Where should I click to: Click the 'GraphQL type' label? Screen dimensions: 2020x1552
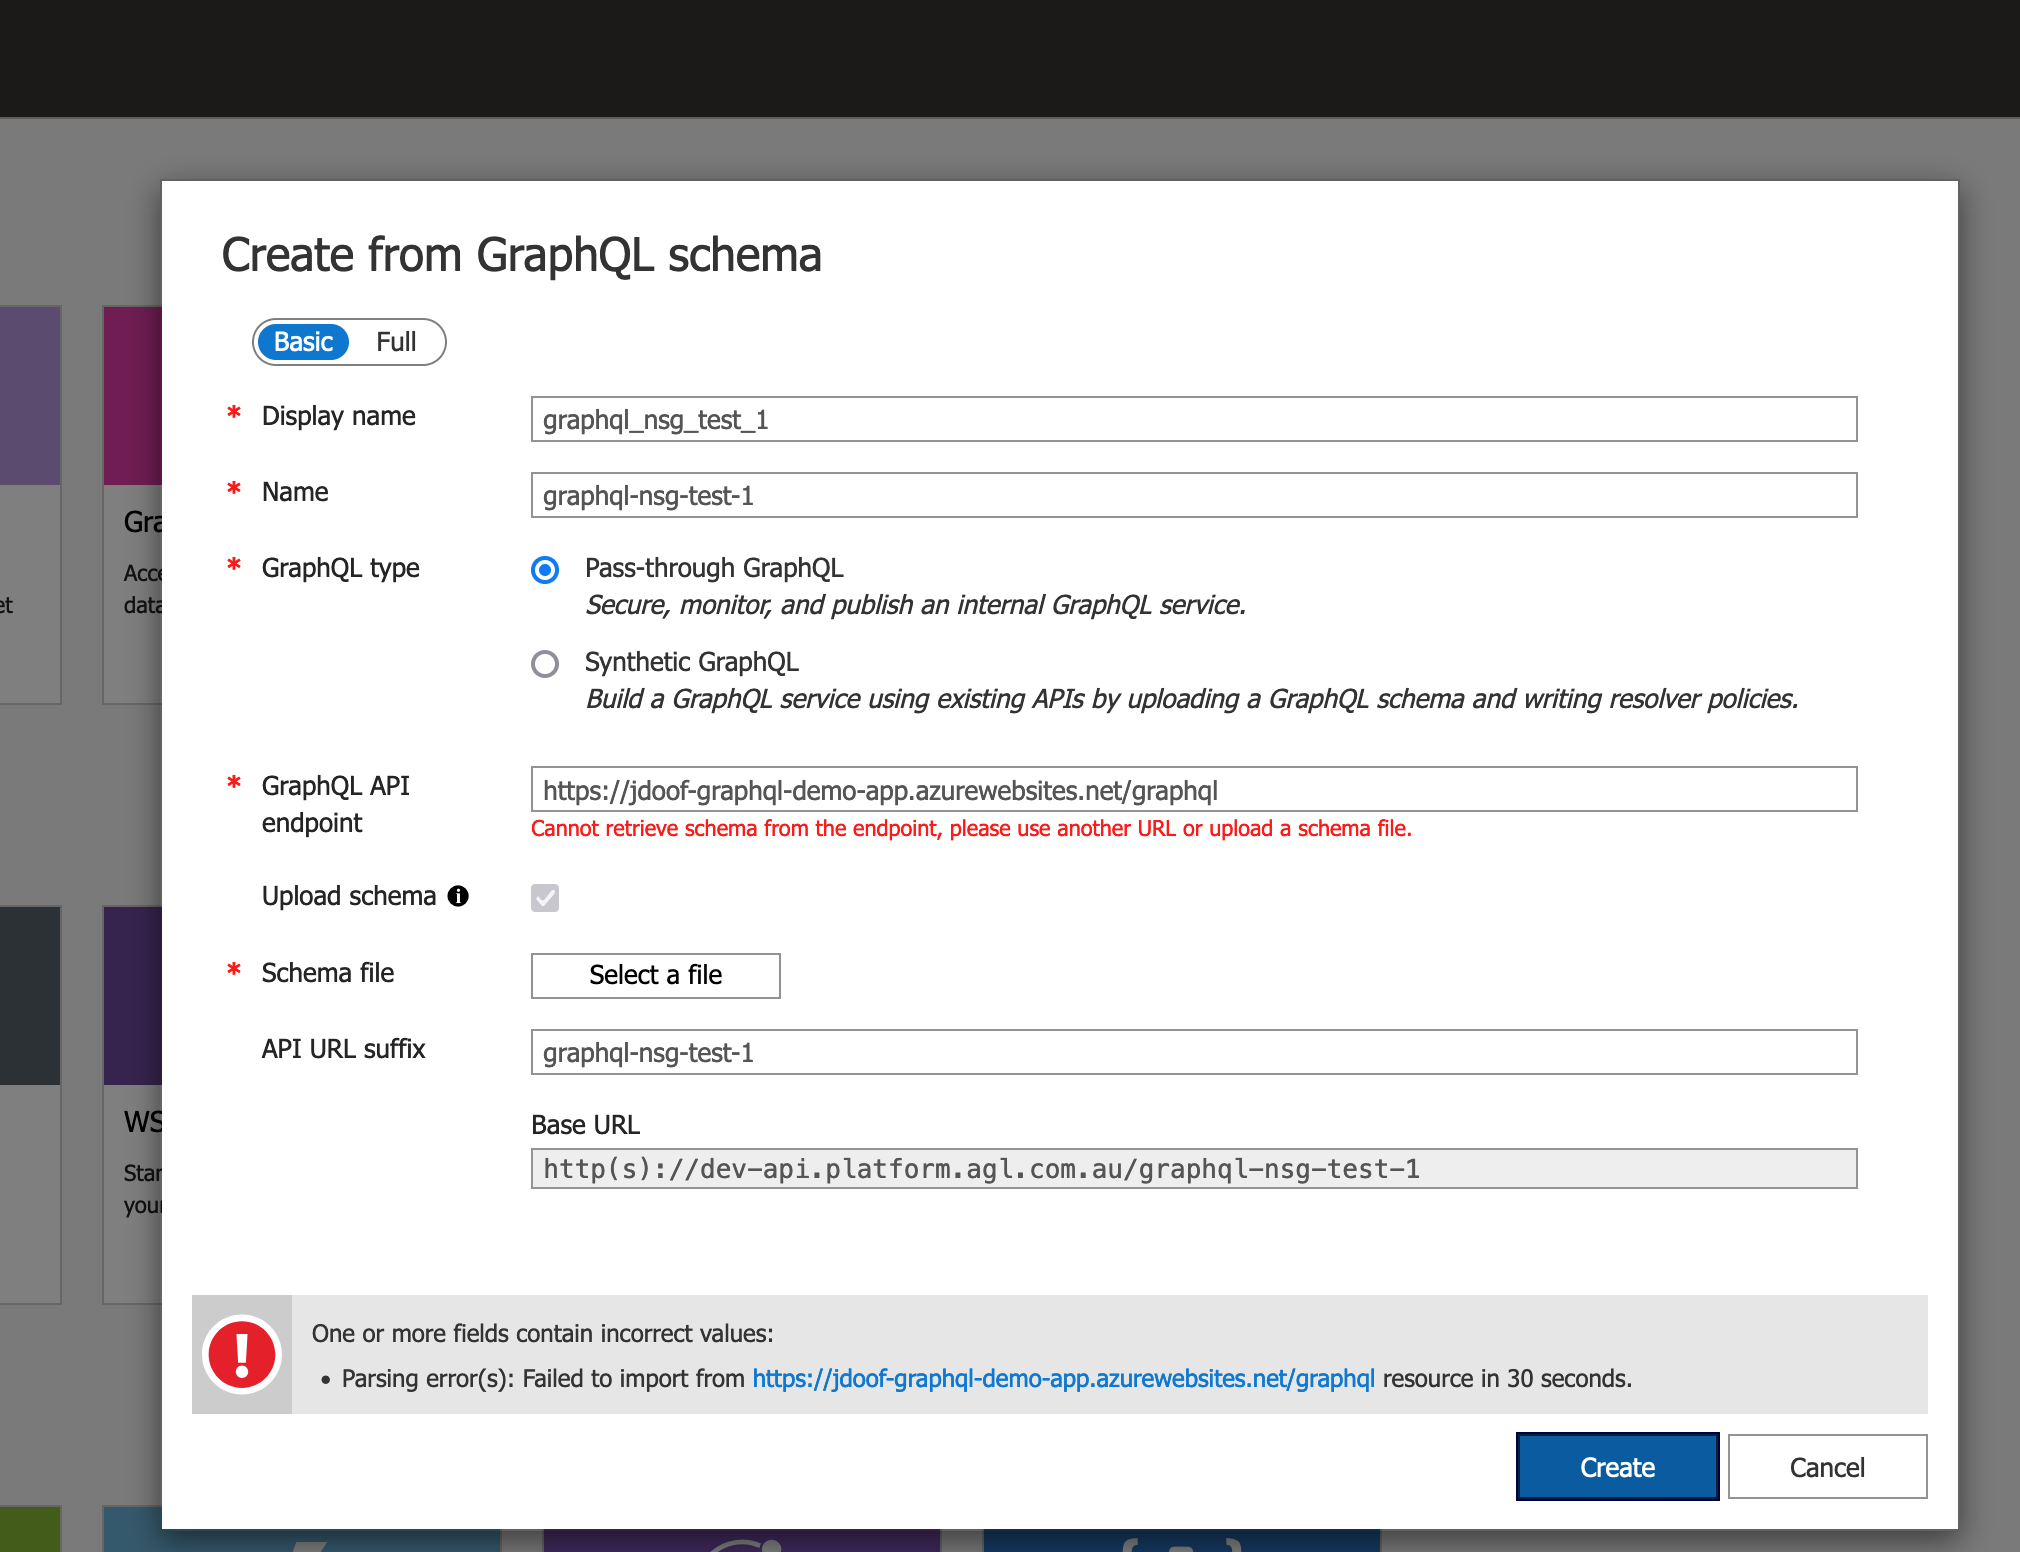[x=341, y=568]
